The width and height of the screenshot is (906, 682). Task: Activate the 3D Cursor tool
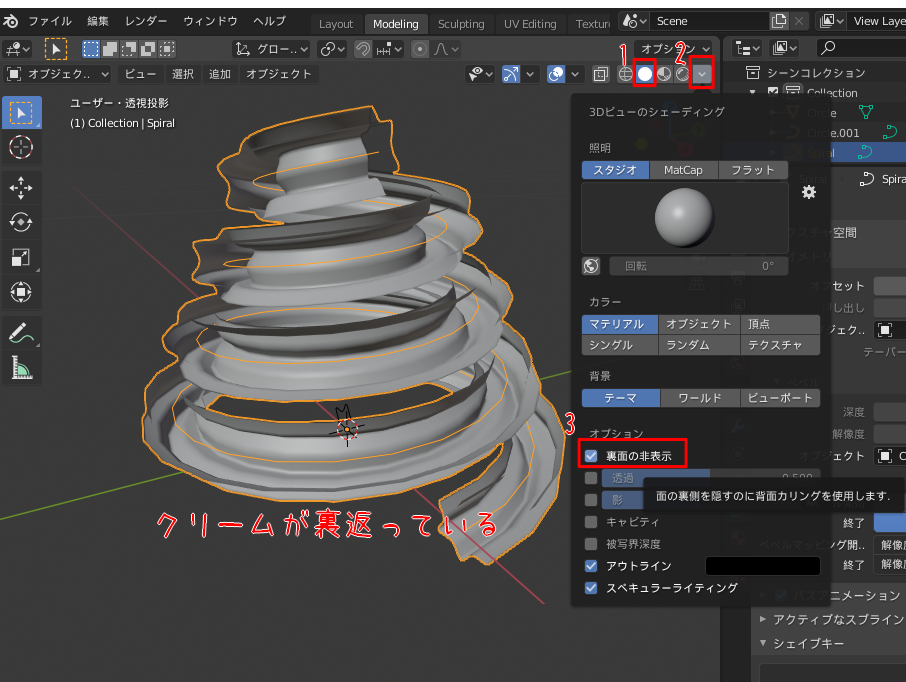21,147
